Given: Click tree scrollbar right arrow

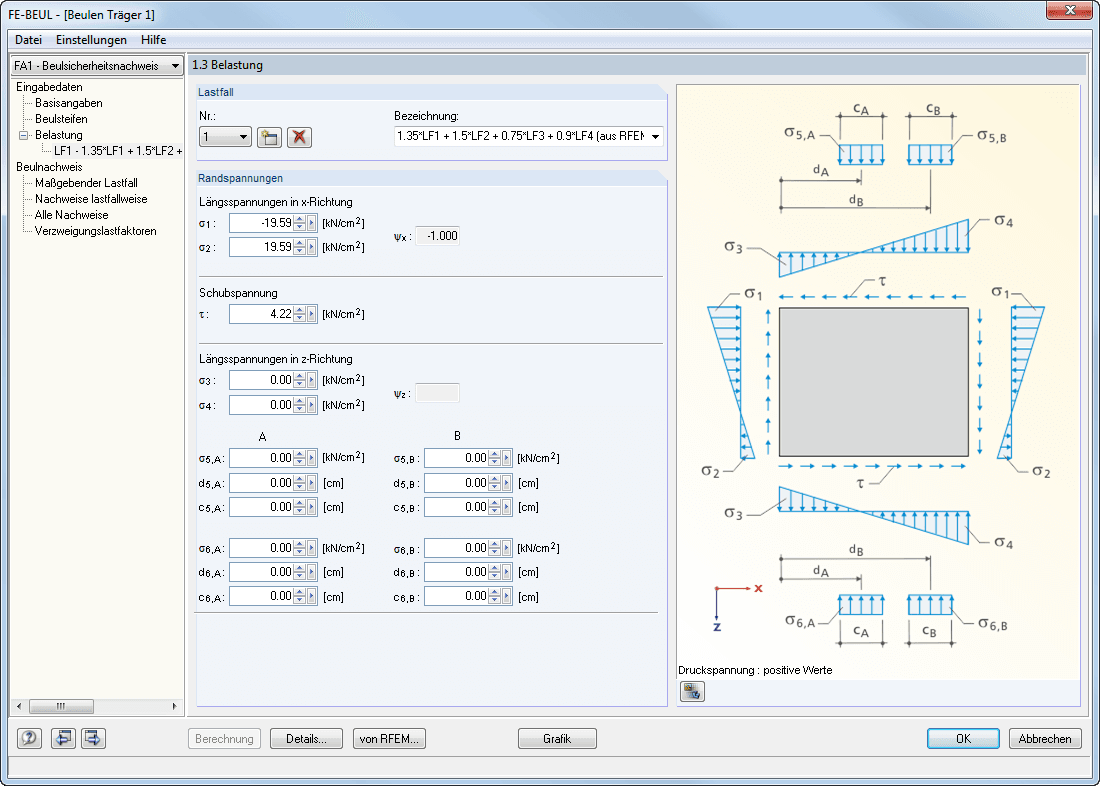Looking at the screenshot, I should point(175,706).
